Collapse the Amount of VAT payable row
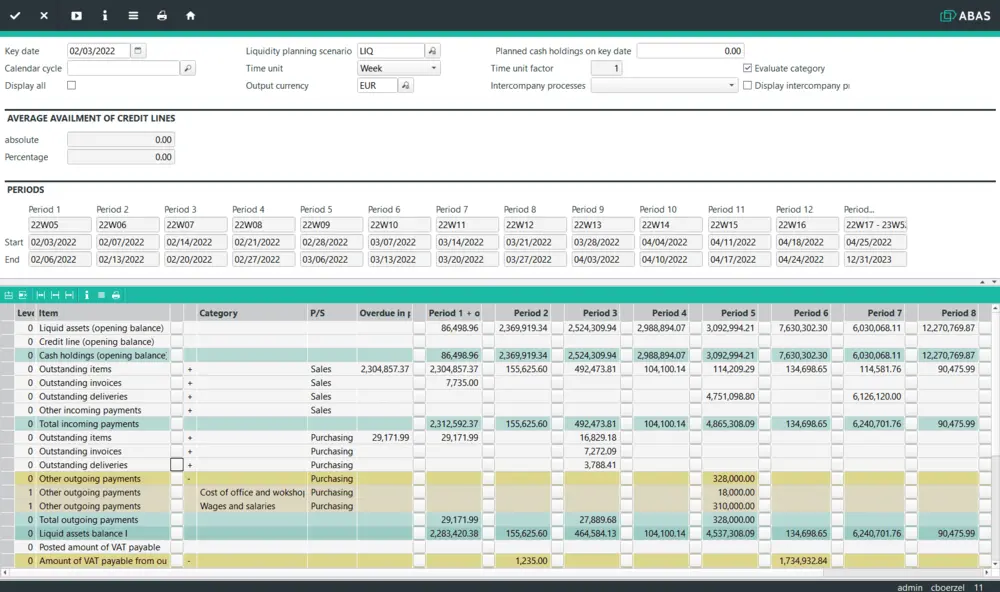The image size is (1000, 592). 189,561
